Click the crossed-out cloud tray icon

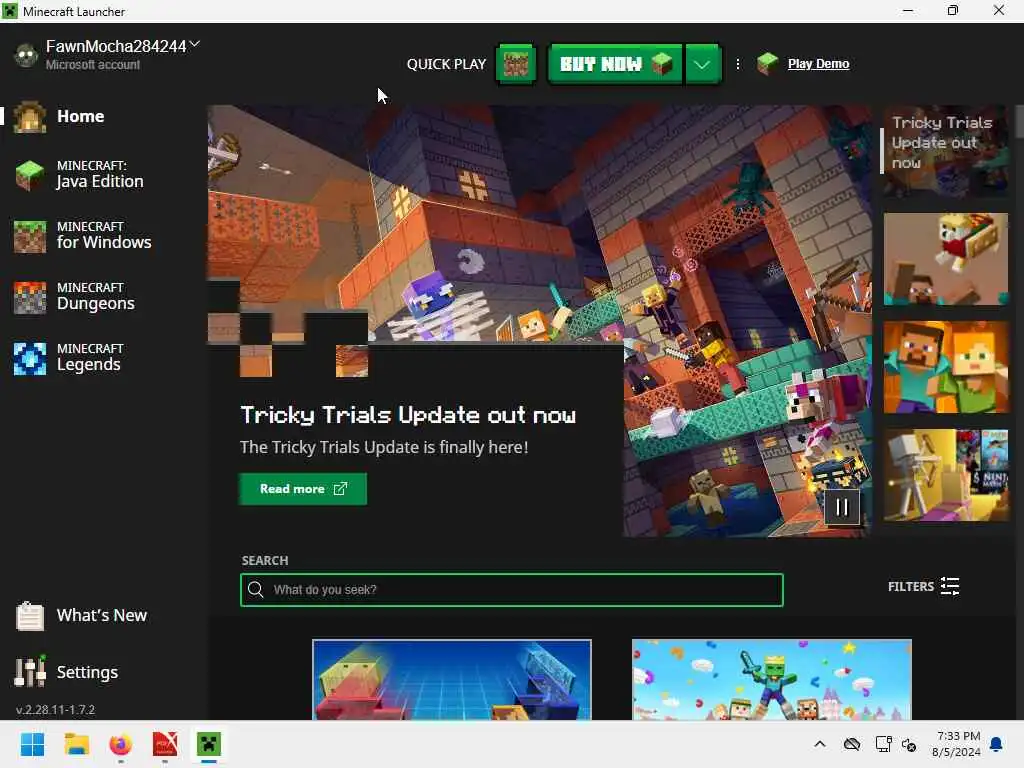852,744
